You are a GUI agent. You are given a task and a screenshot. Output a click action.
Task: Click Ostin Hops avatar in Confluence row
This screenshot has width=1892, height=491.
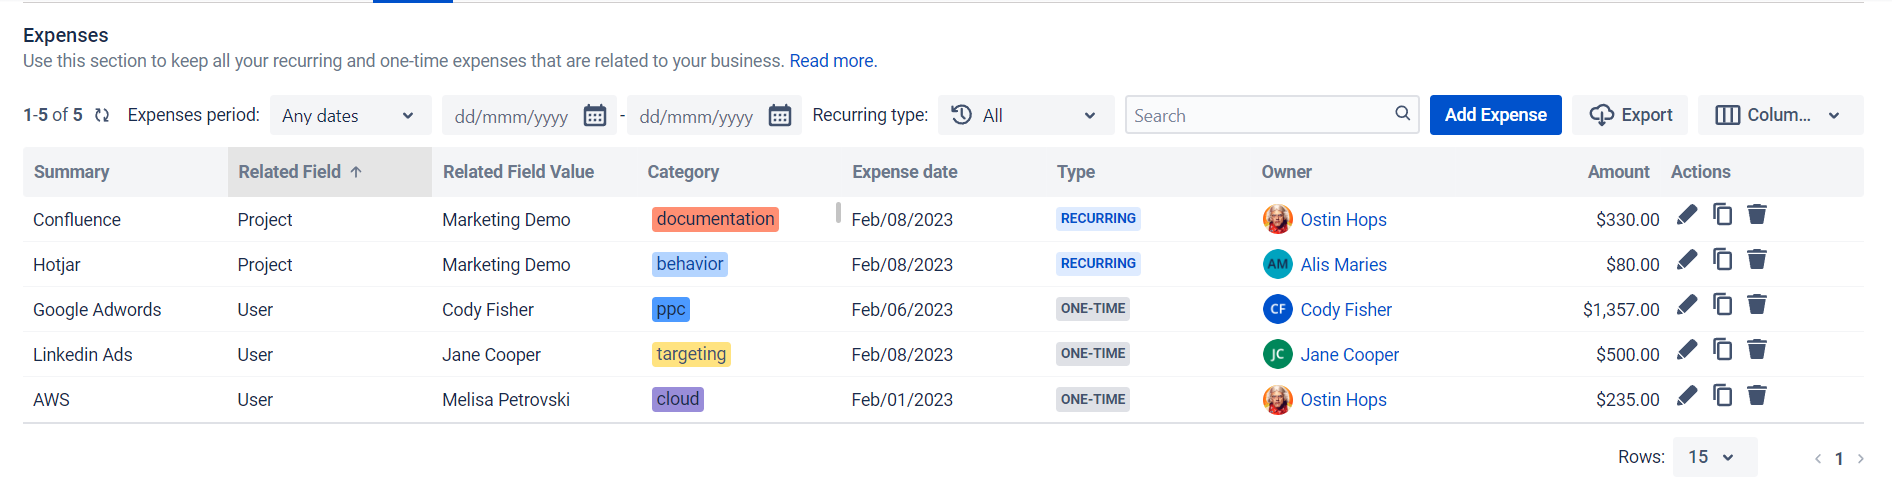point(1278,219)
